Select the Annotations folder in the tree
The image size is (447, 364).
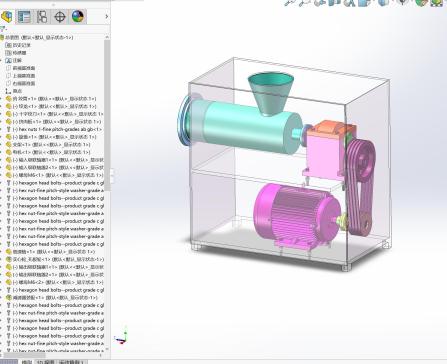[14, 60]
